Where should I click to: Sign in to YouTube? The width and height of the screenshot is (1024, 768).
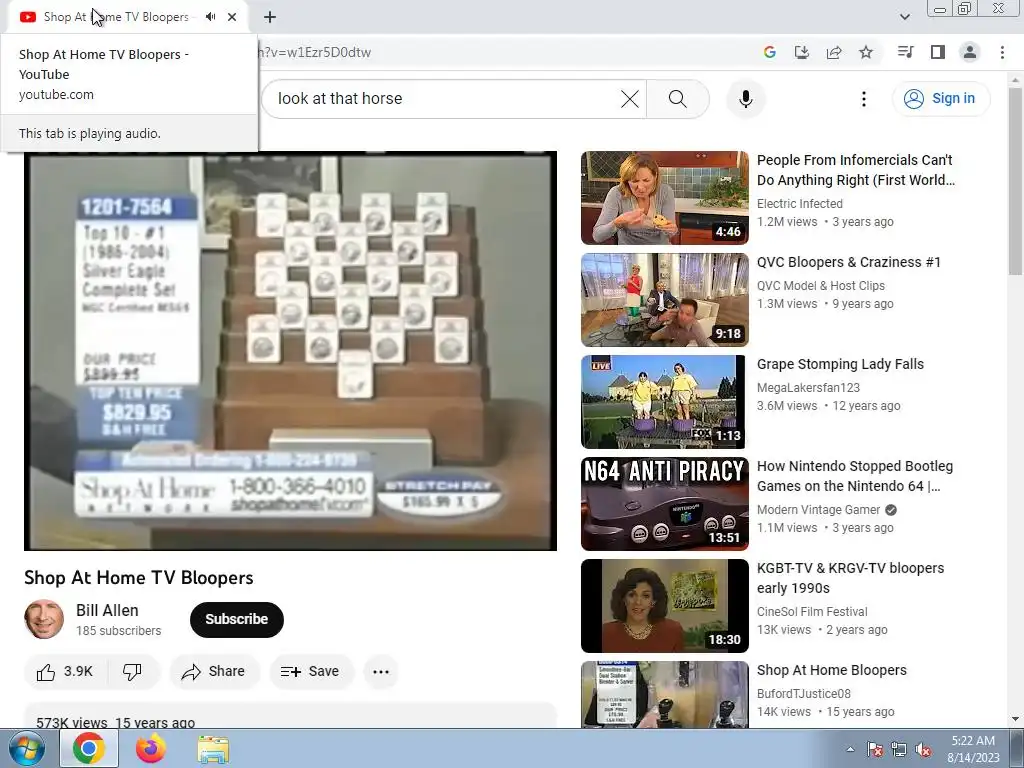pos(941,99)
